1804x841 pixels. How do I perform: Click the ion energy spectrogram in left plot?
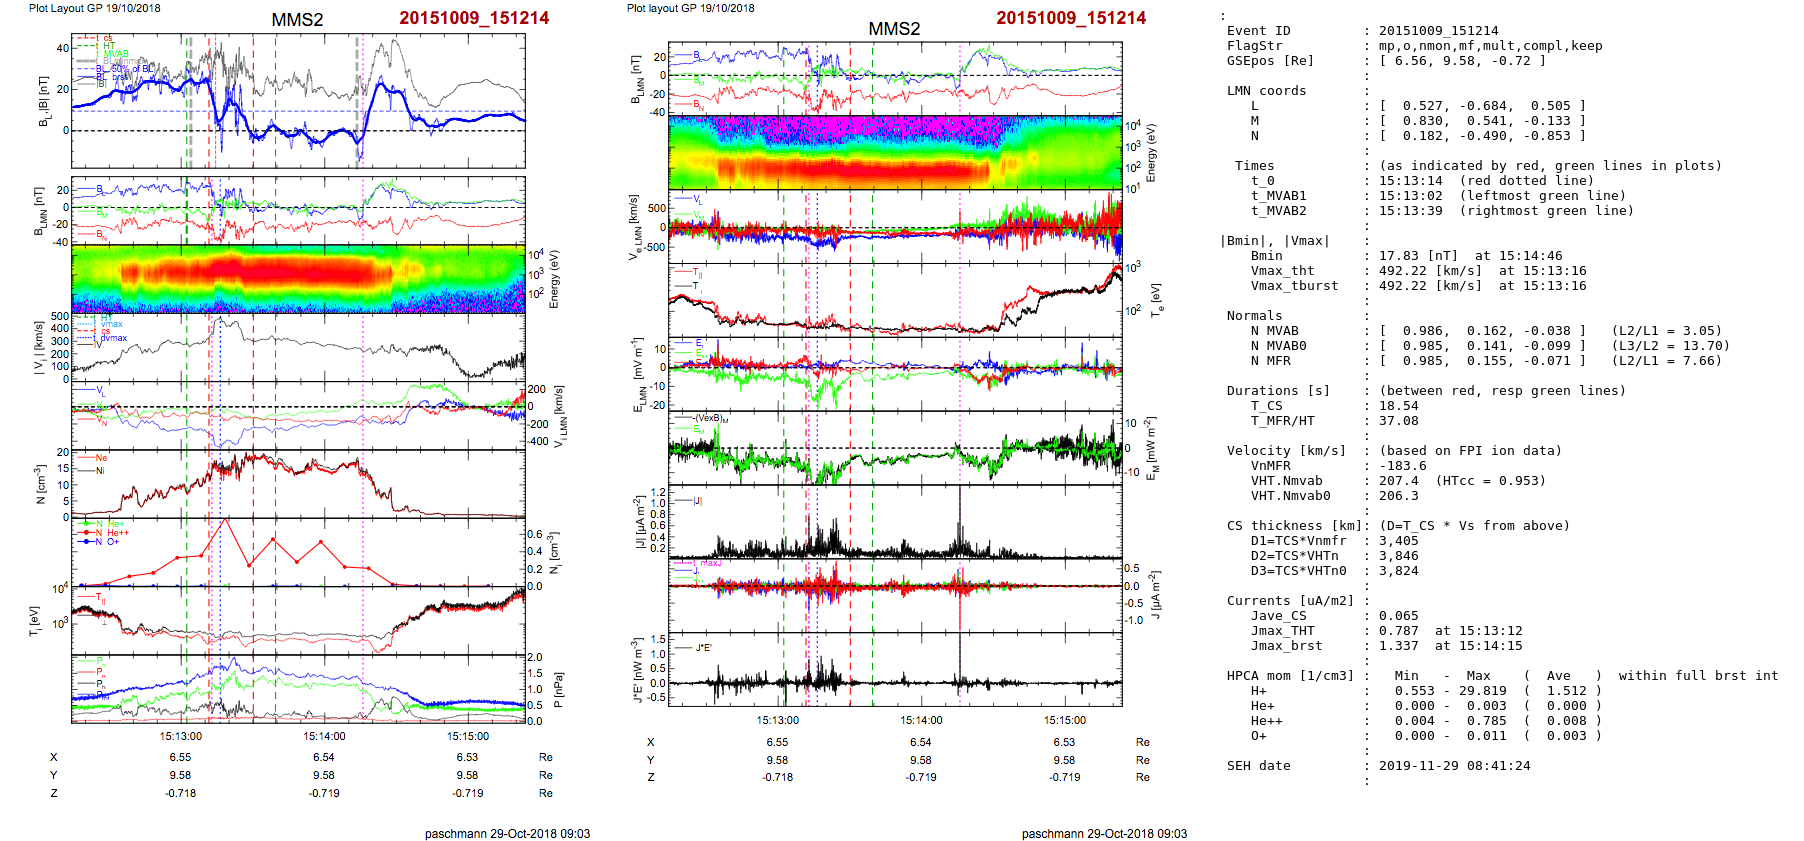298,279
